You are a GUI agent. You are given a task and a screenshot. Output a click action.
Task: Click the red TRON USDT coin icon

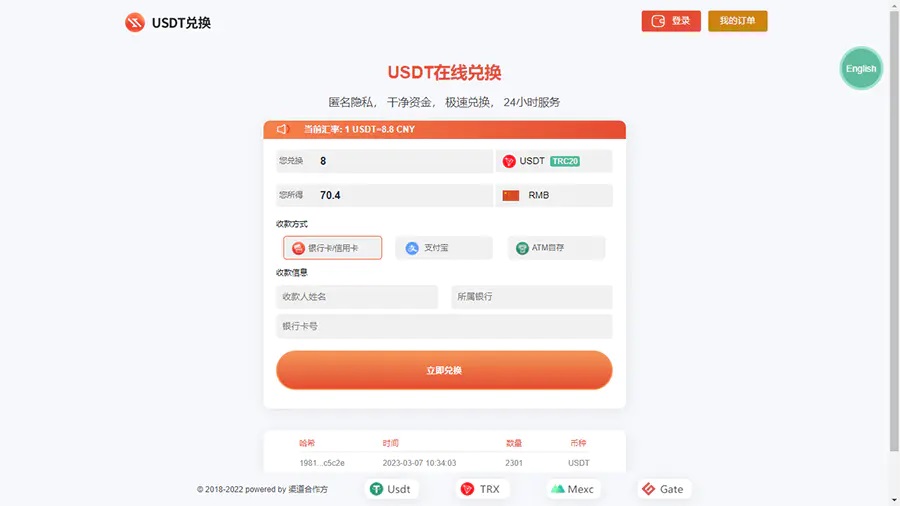(x=509, y=161)
